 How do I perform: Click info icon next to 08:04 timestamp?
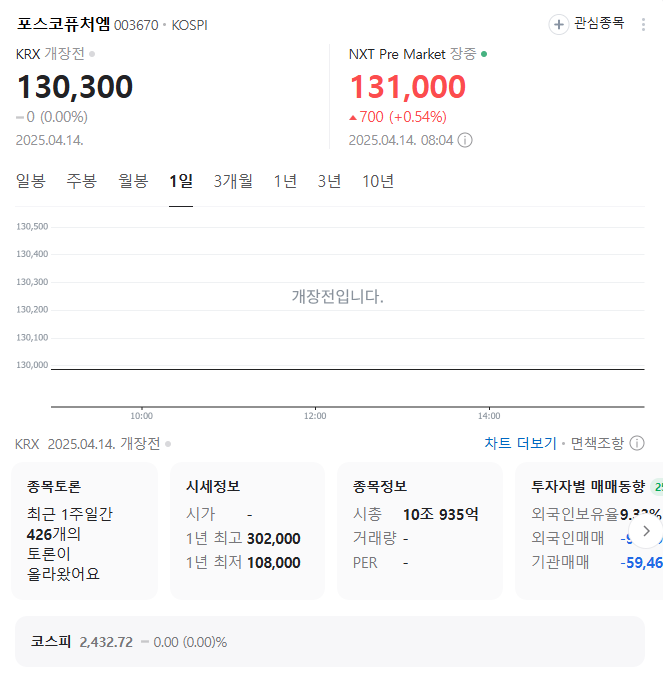(x=465, y=140)
